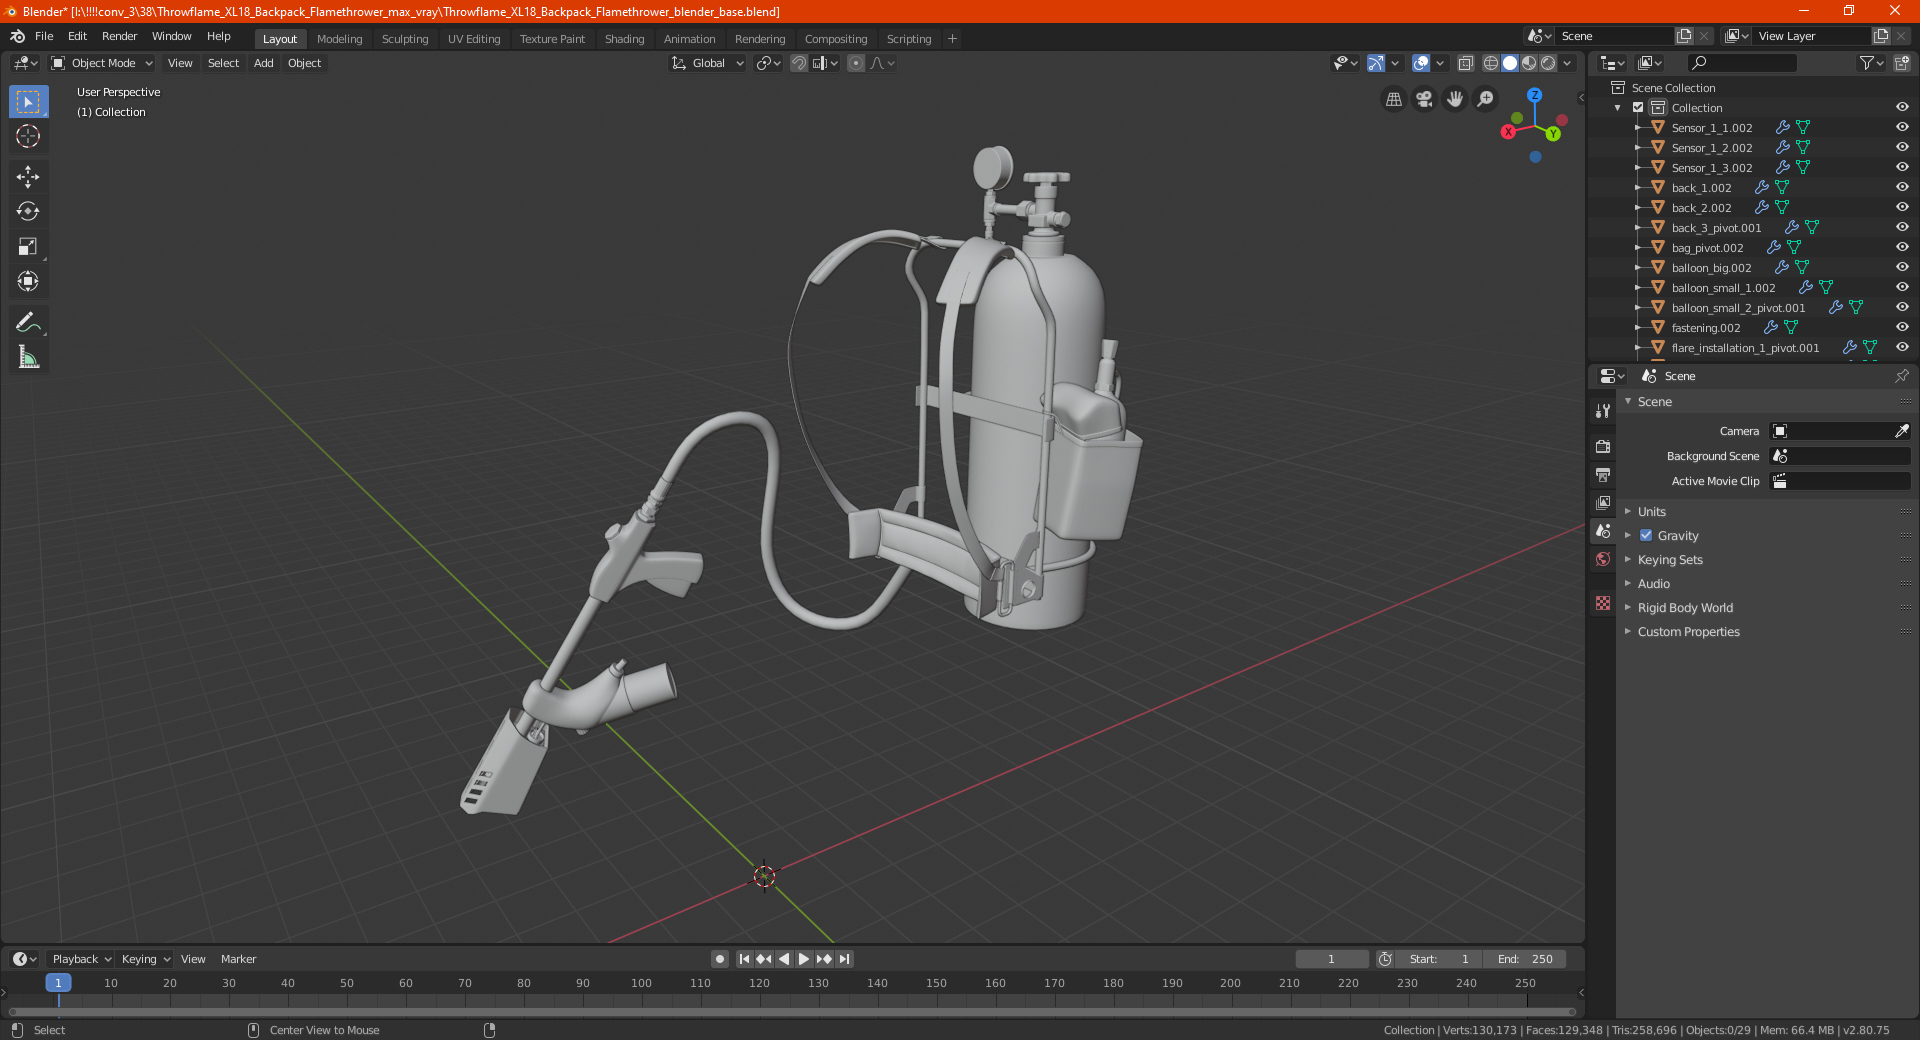The height and width of the screenshot is (1040, 1920).
Task: Open the viewport Add menu
Action: pyautogui.click(x=263, y=63)
